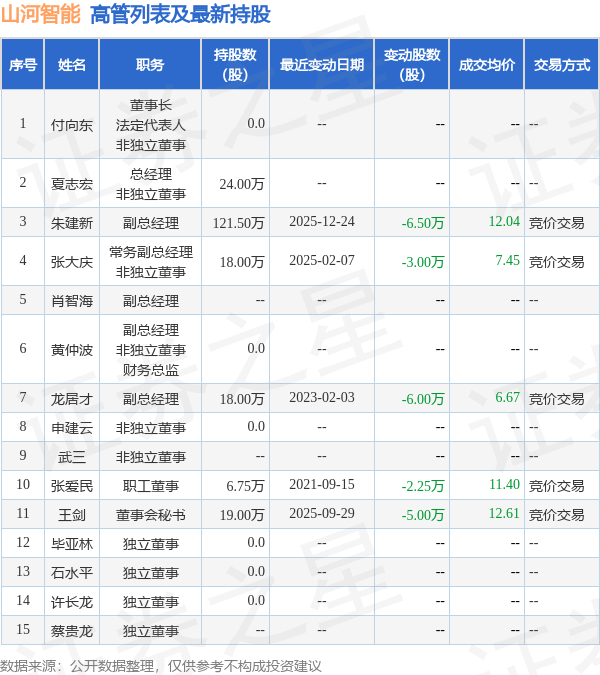Click the 高管列表及最新持股 heading

pyautogui.click(x=180, y=14)
